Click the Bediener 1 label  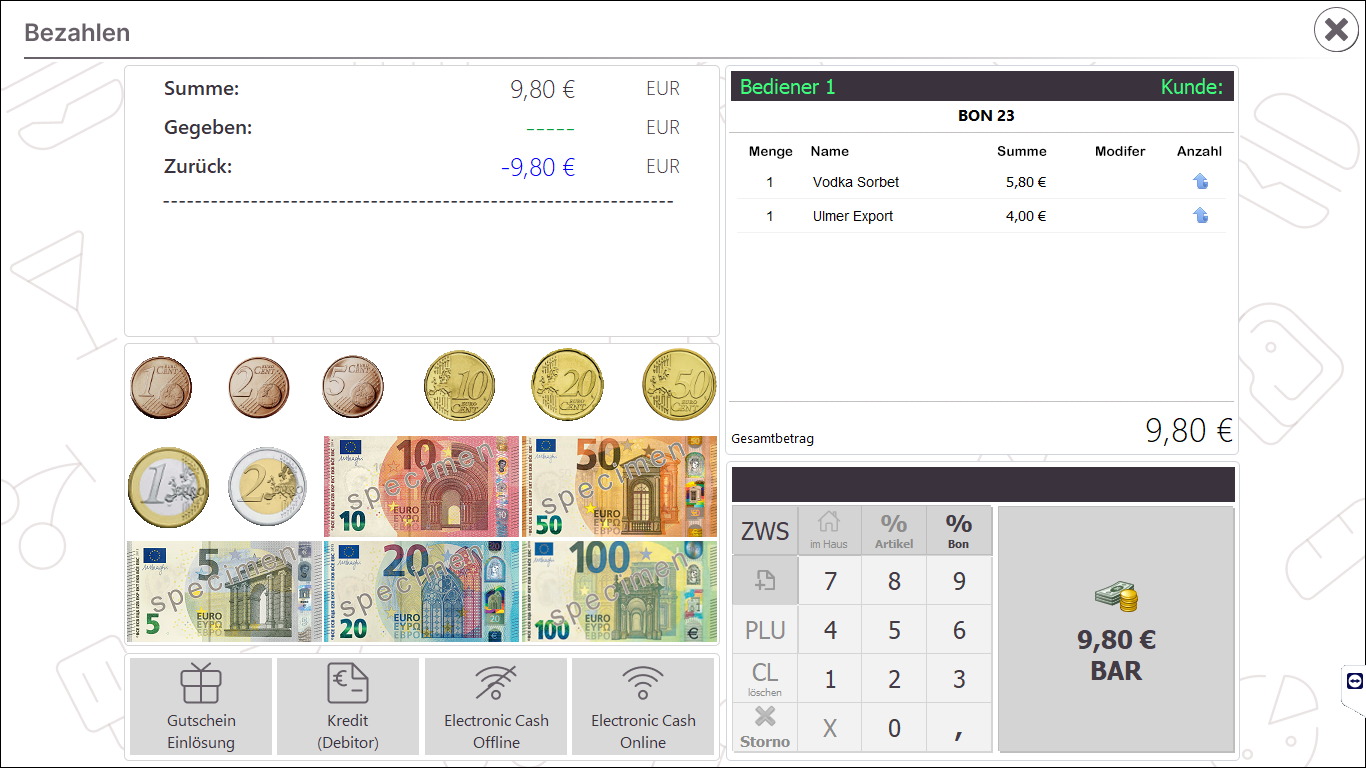pyautogui.click(x=787, y=87)
